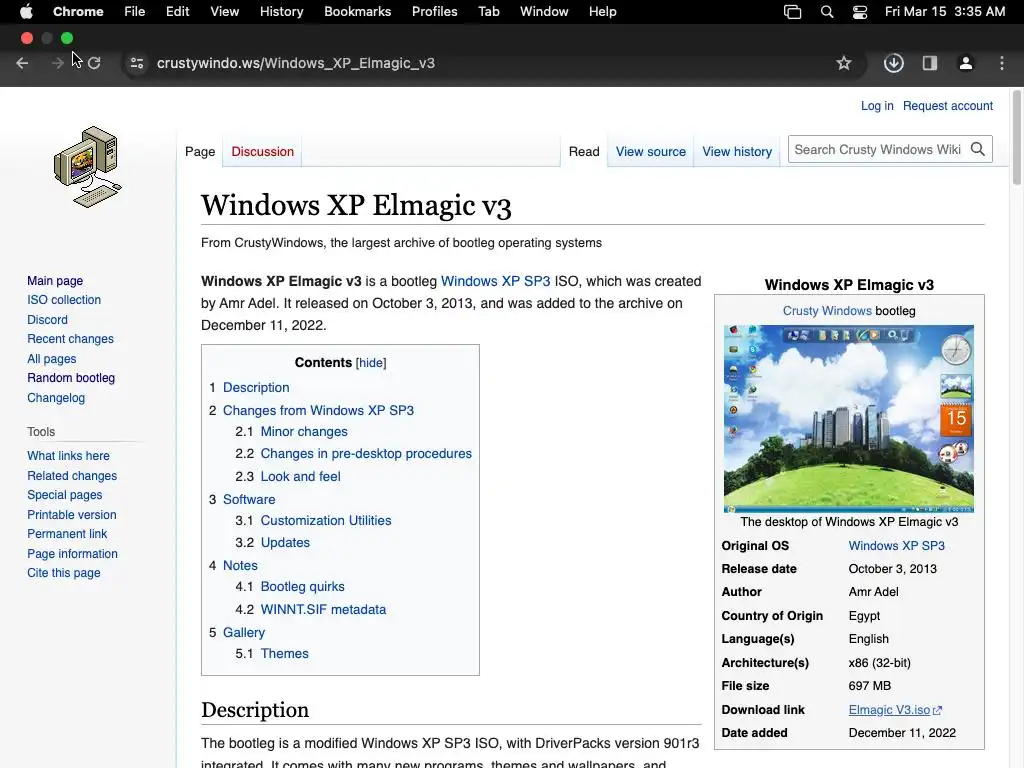
Task: Open site information icon in address bar
Action: tap(137, 63)
